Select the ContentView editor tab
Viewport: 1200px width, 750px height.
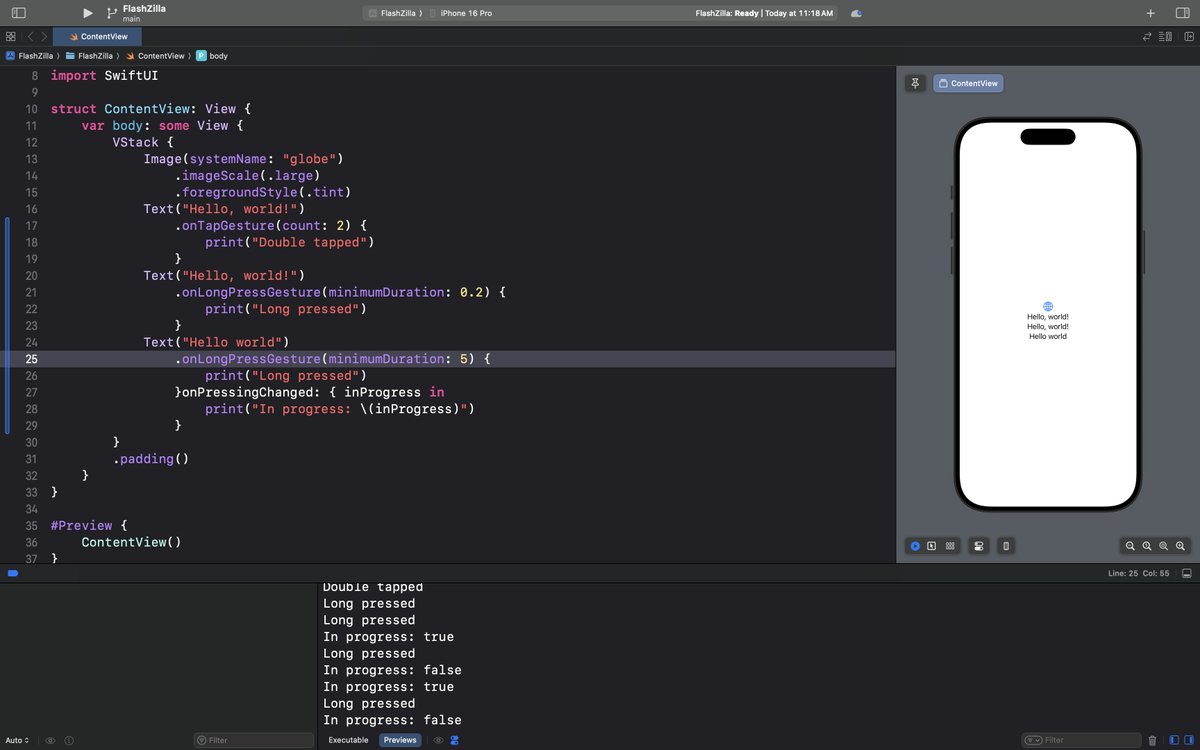tap(97, 36)
